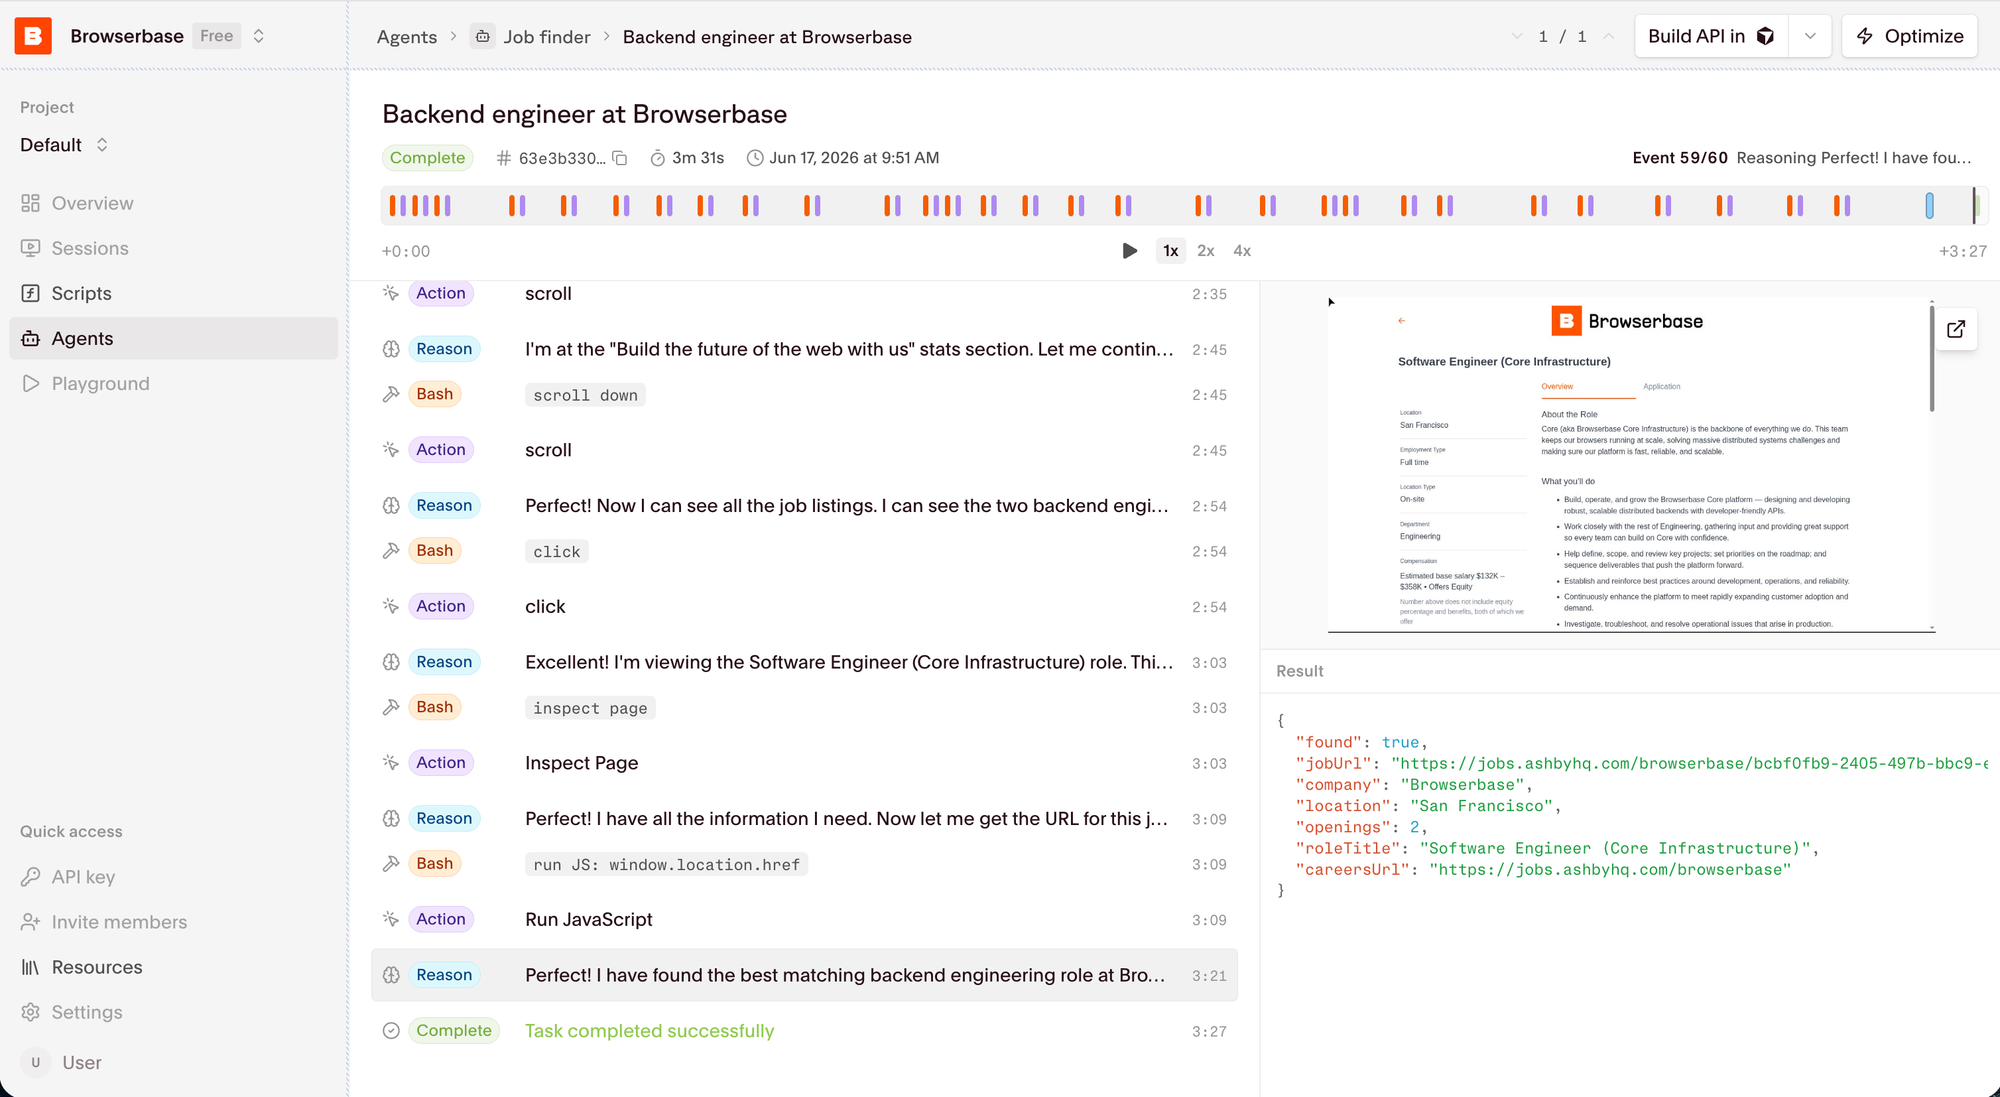Image resolution: width=2000 pixels, height=1097 pixels.
Task: Select the highlighted Reason row at 3:21
Action: 804,975
